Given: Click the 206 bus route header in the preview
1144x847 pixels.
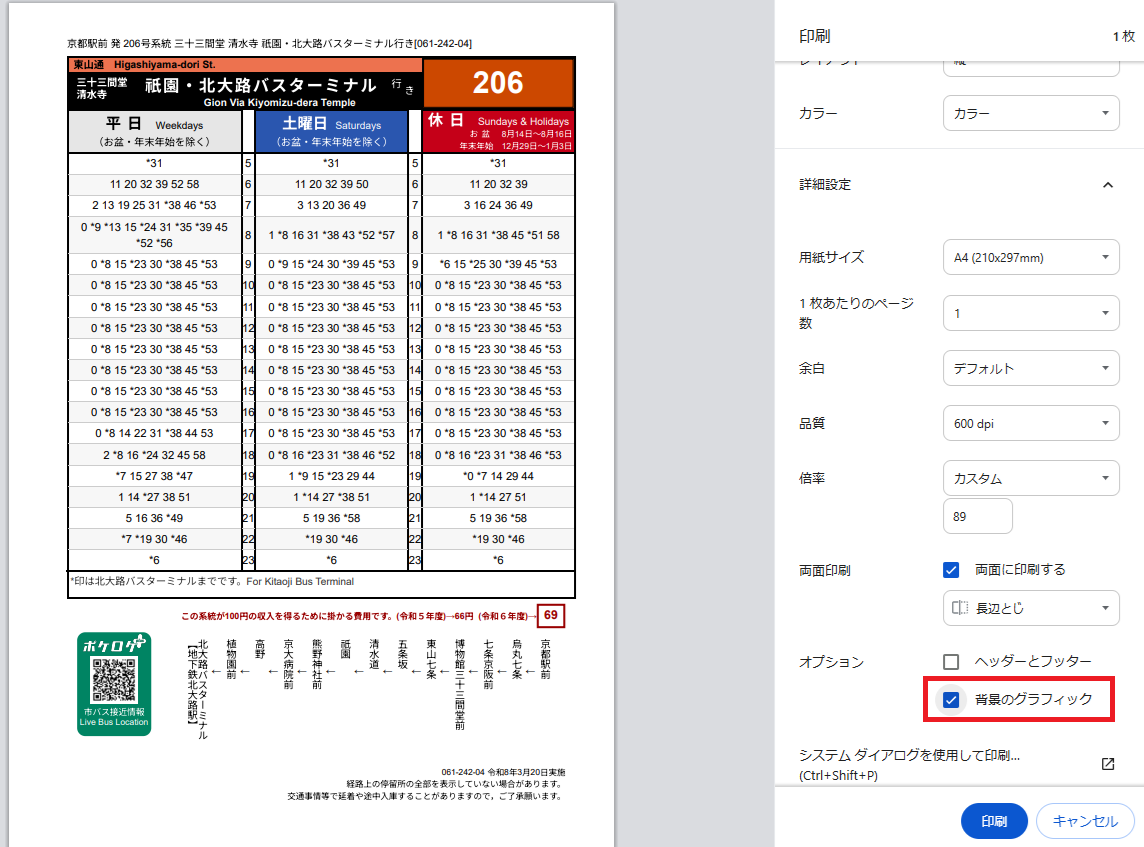Looking at the screenshot, I should coord(498,84).
